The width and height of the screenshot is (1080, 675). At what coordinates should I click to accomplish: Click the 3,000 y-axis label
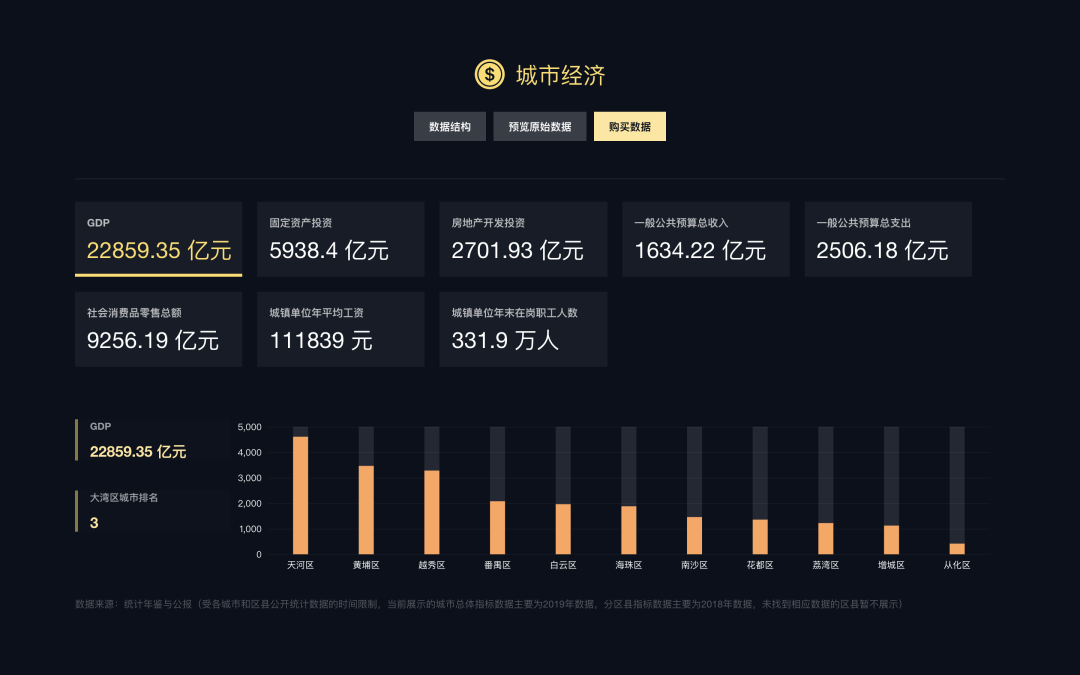(x=249, y=478)
